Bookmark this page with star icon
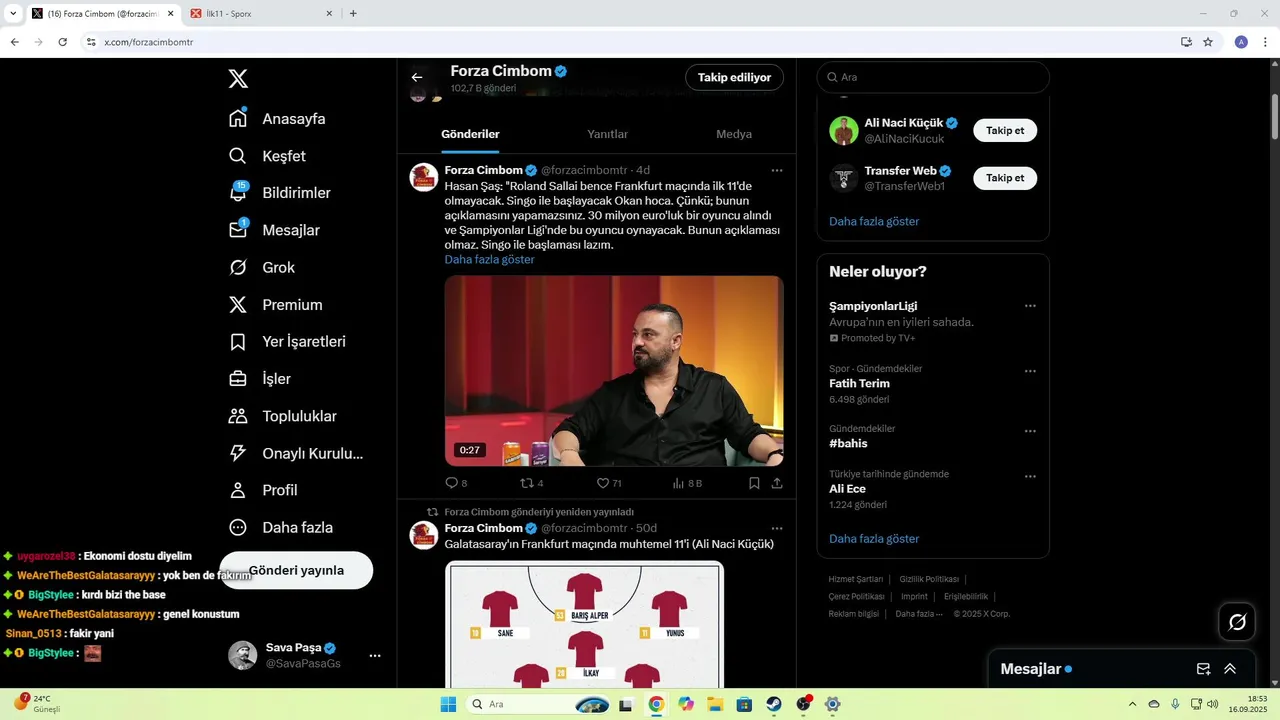This screenshot has width=1280, height=720. 1208,42
